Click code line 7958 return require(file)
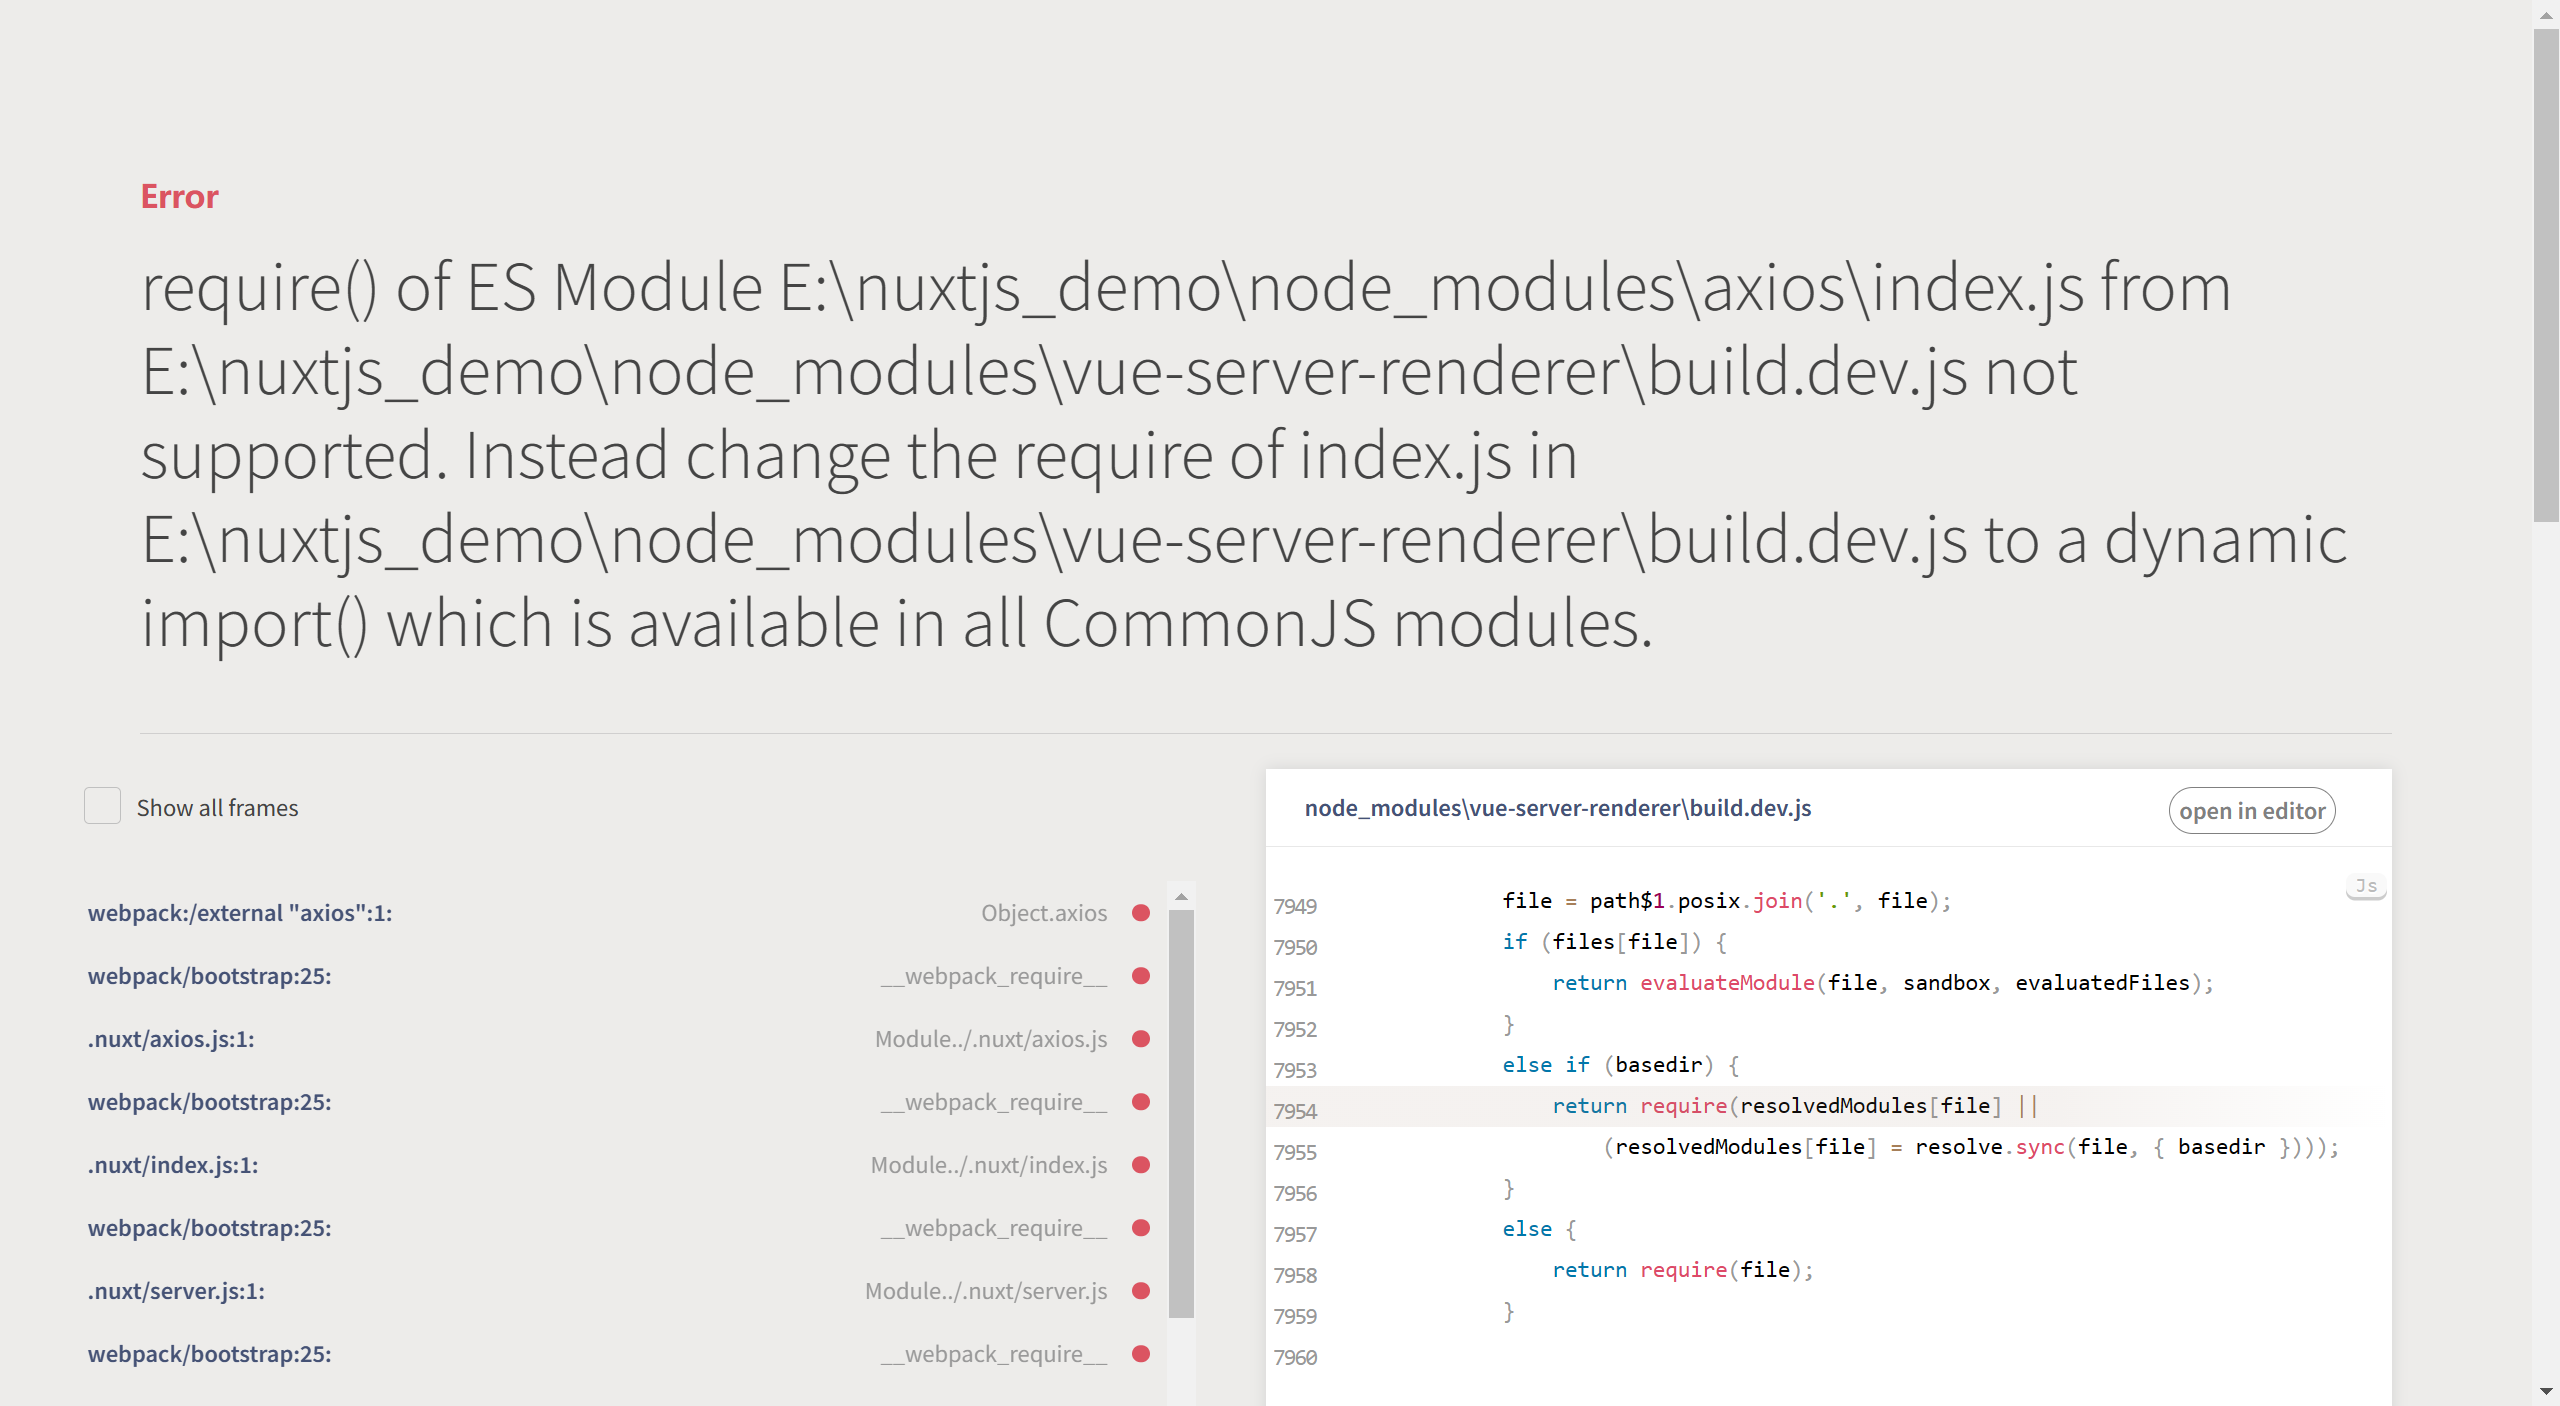This screenshot has height=1406, width=2560. [x=1683, y=1270]
